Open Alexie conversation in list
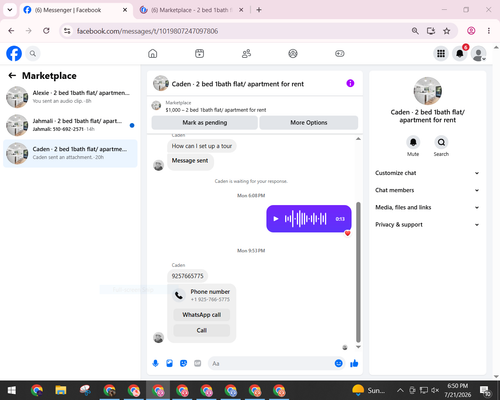The height and width of the screenshot is (400, 500). click(70, 97)
